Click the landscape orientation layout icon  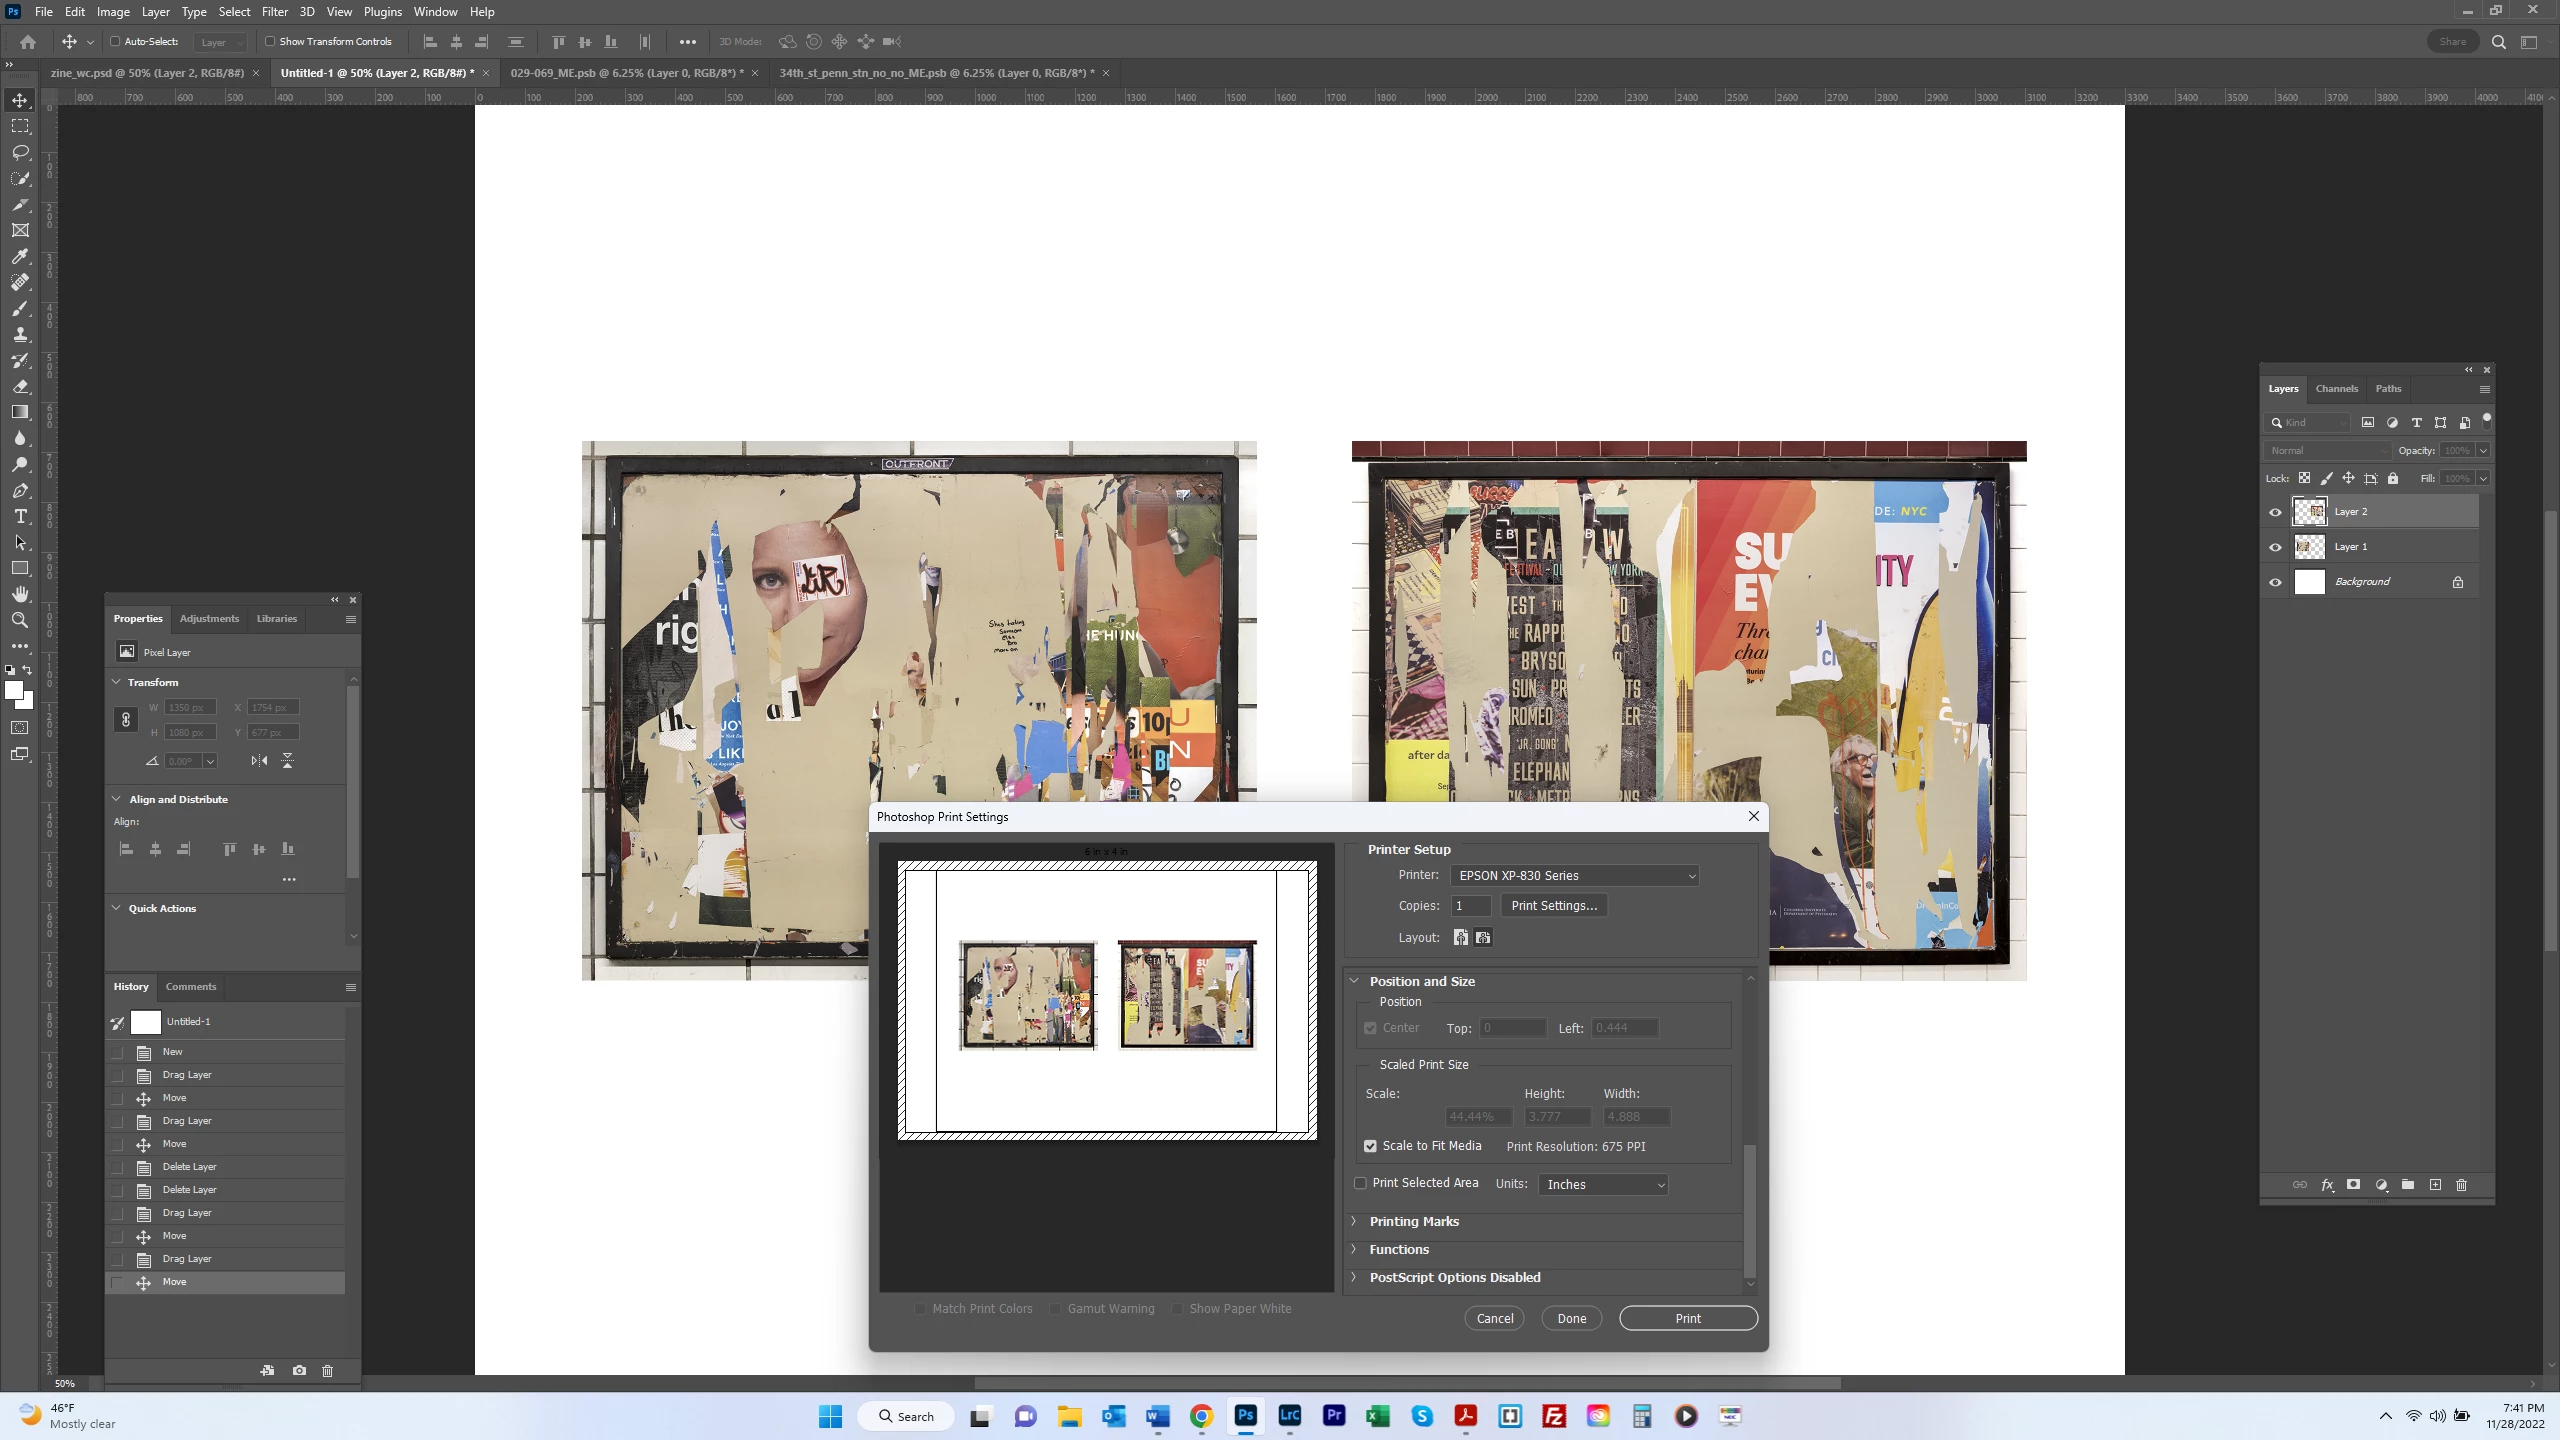coord(1483,937)
